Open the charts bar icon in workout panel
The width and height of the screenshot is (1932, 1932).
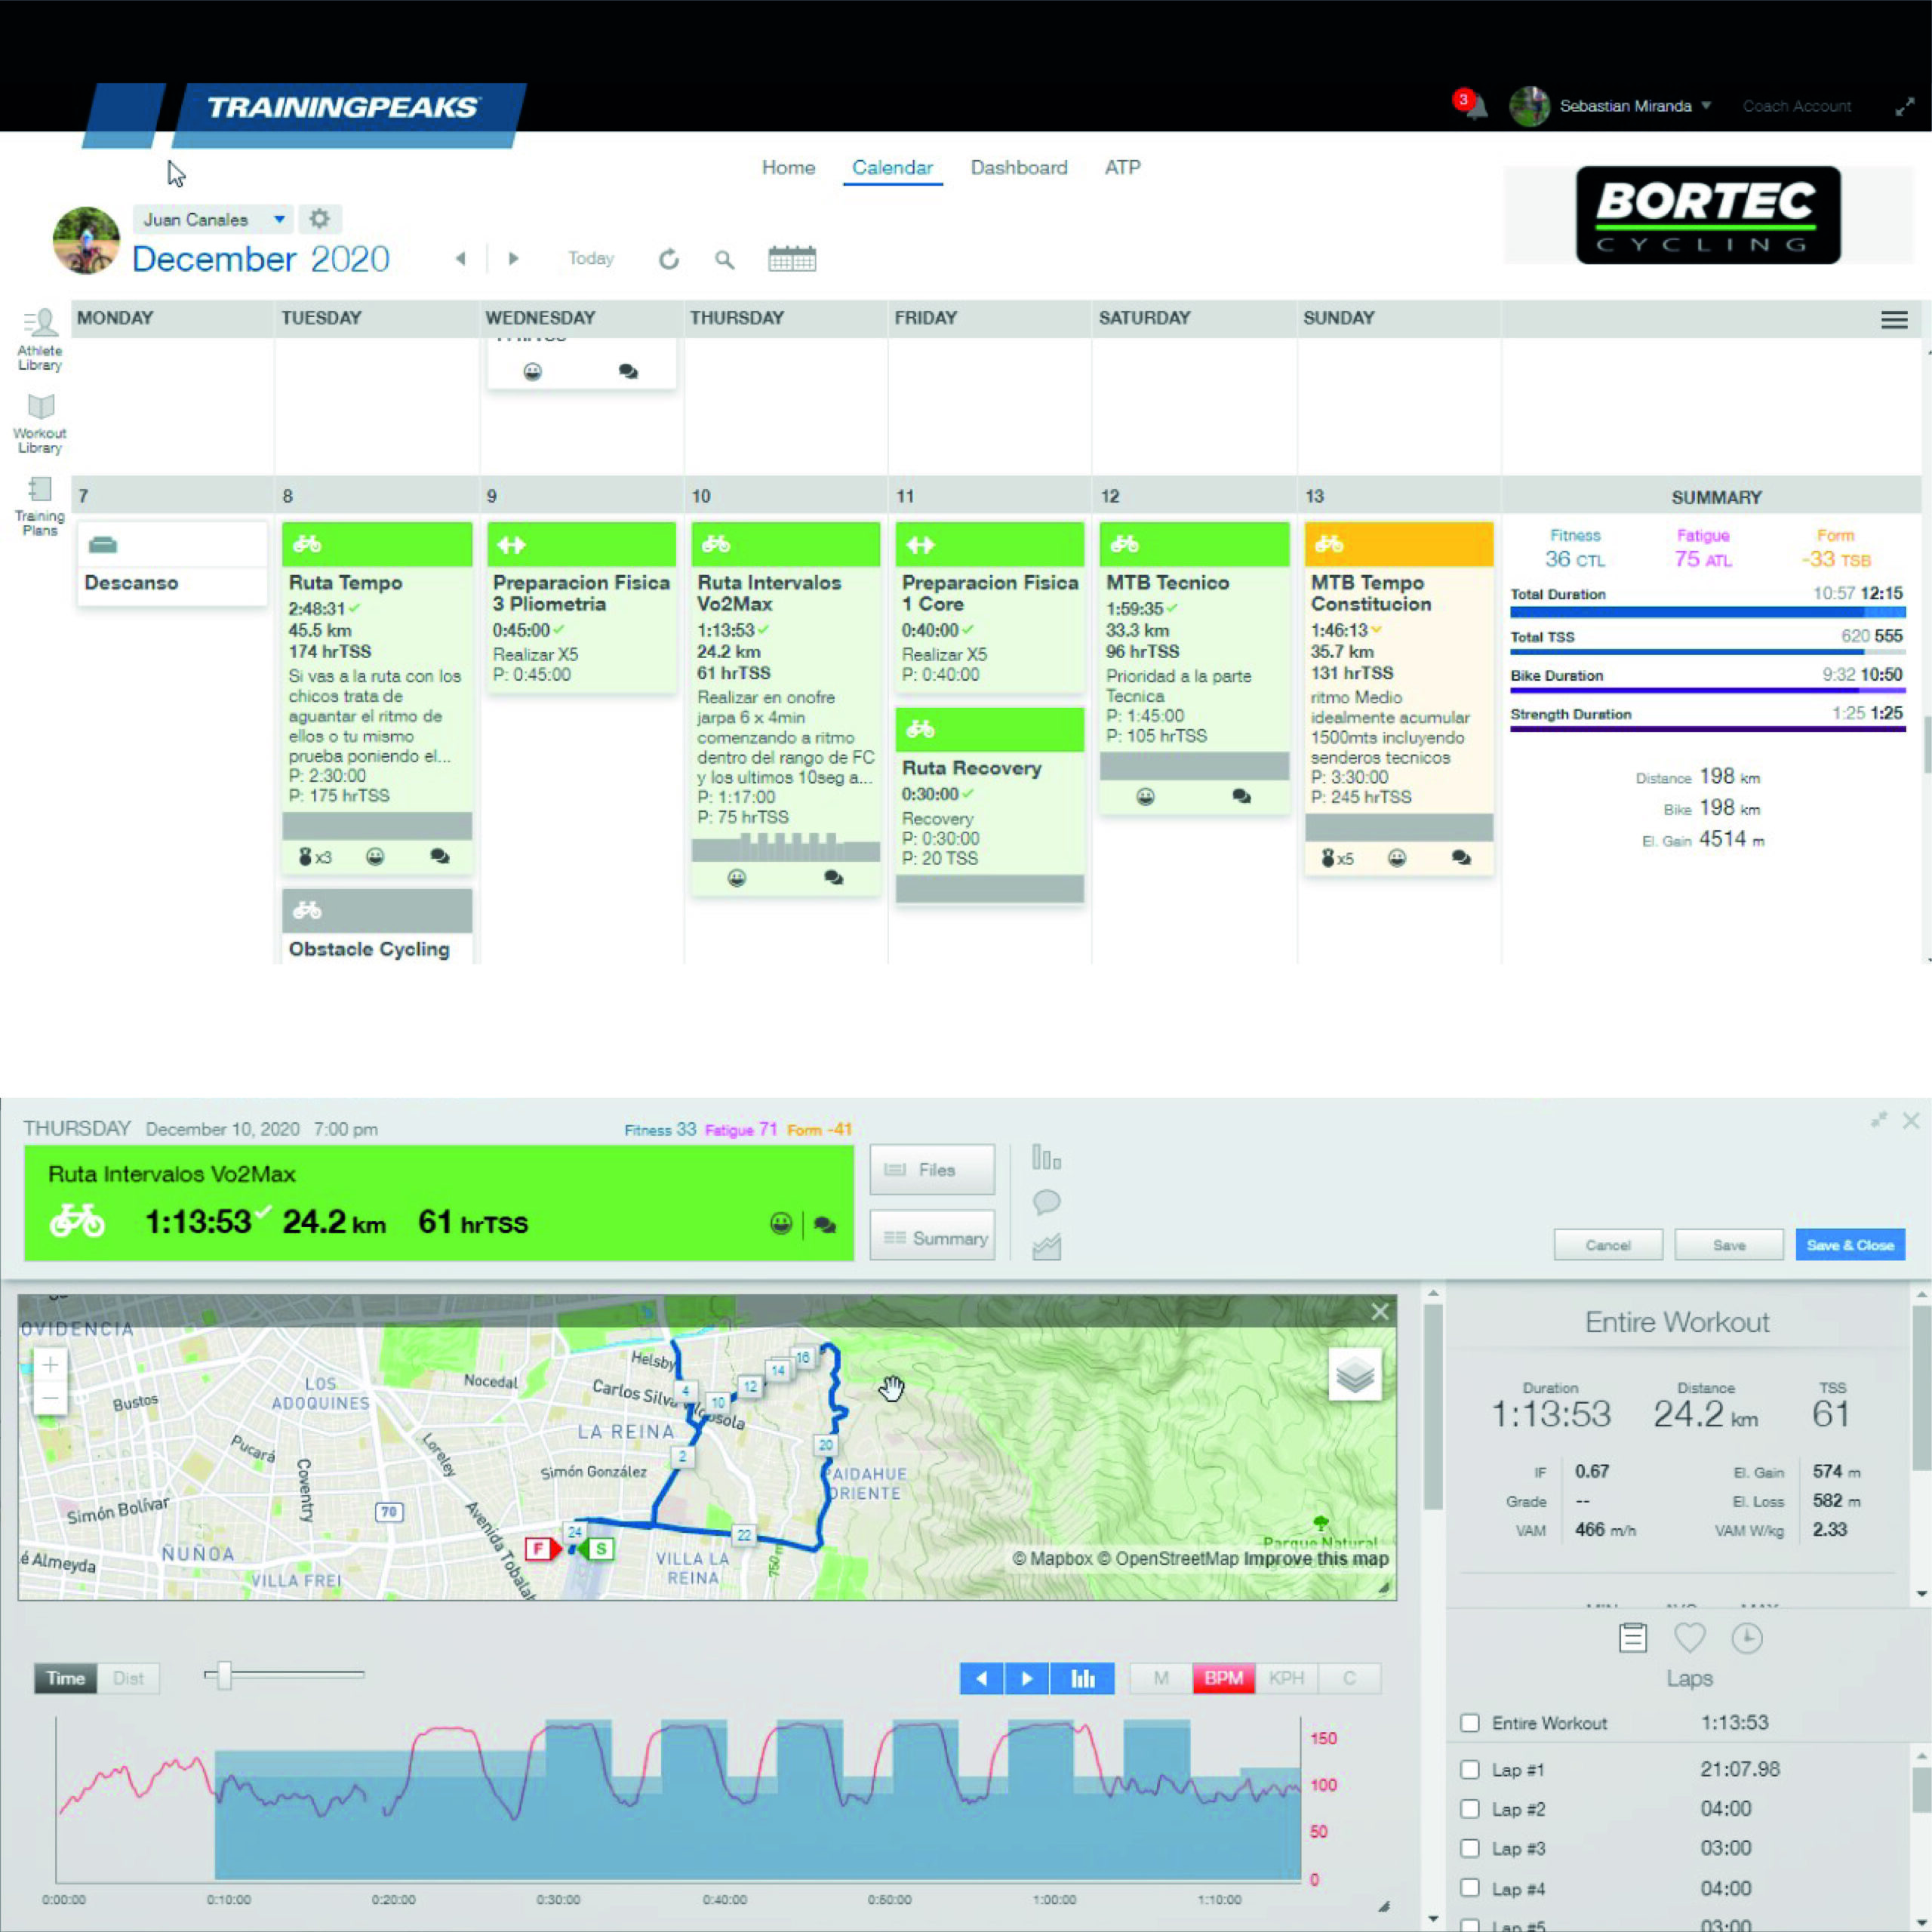[x=1046, y=1158]
